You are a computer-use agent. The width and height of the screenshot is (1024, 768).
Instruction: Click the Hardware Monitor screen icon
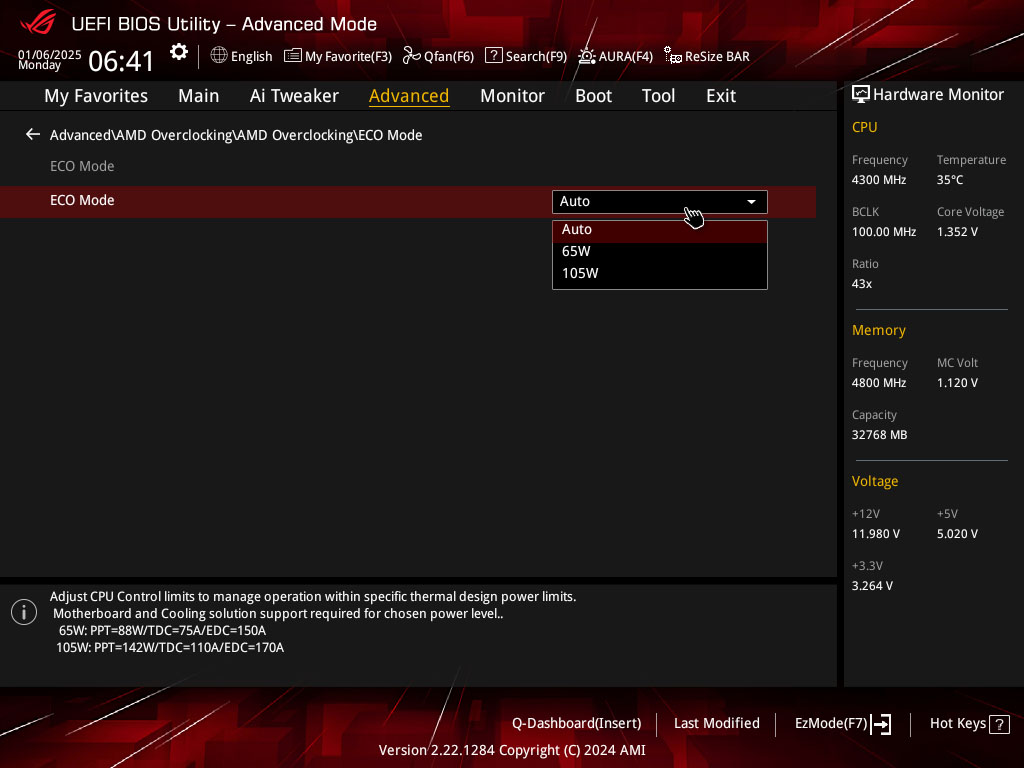(x=861, y=95)
